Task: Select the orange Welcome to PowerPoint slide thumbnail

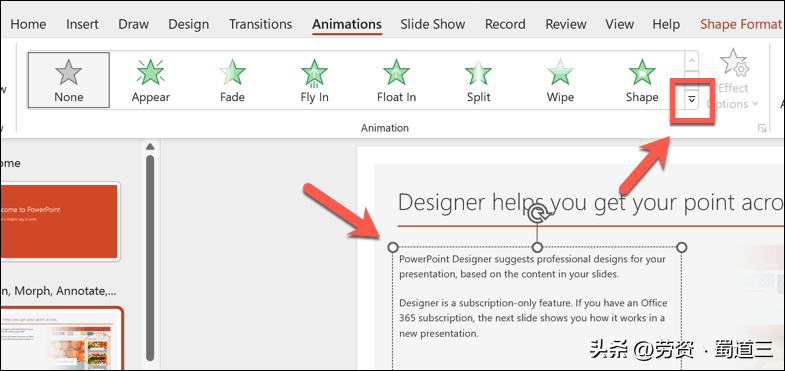Action: coord(60,221)
